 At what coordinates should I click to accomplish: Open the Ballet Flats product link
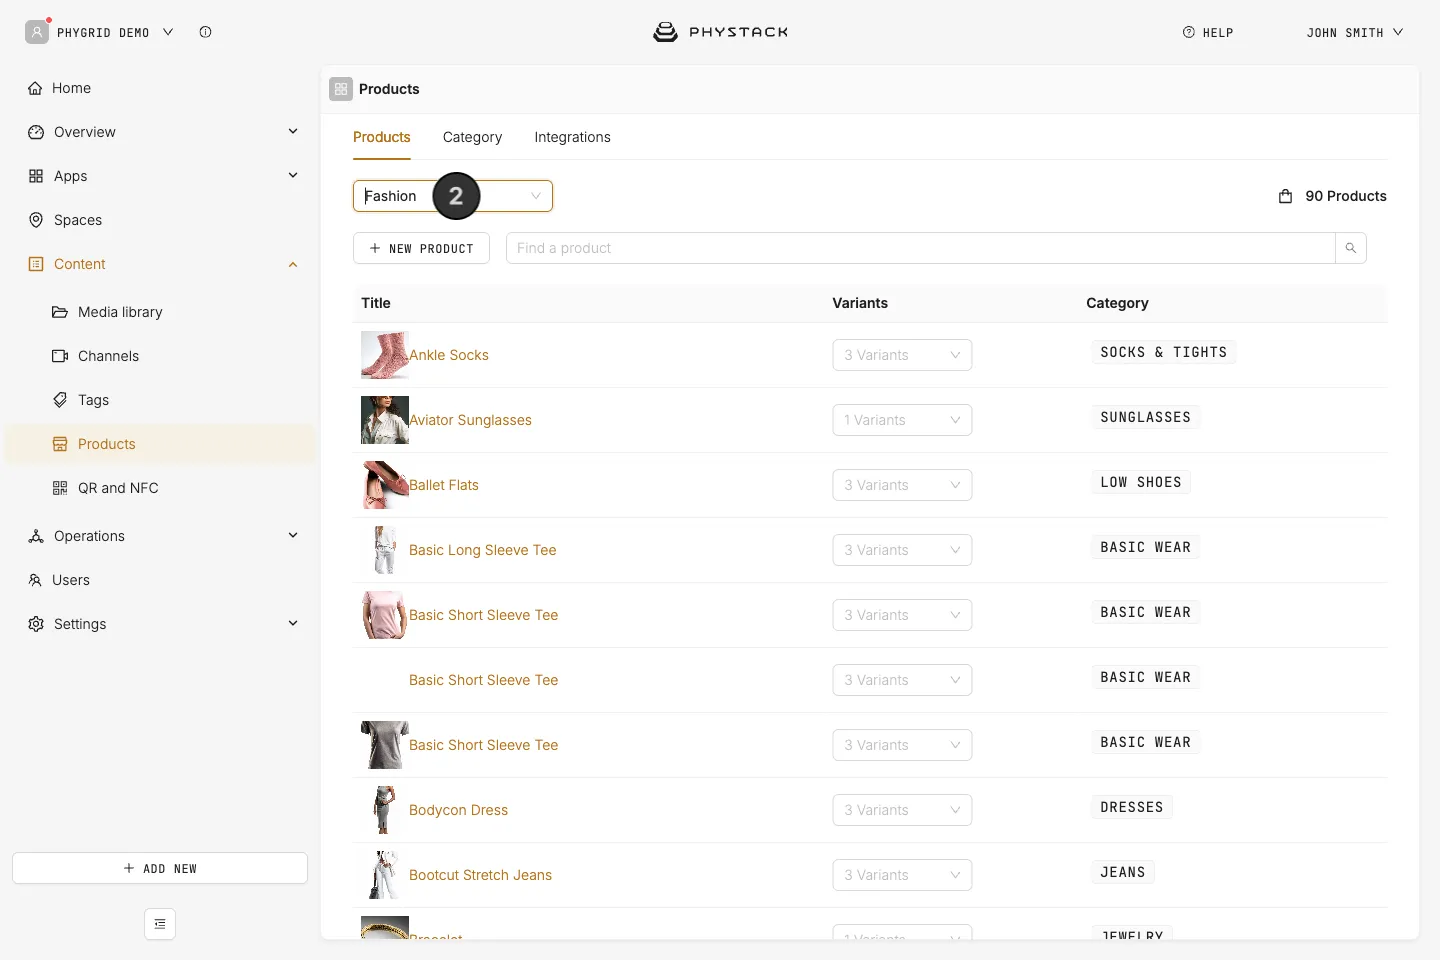click(444, 485)
